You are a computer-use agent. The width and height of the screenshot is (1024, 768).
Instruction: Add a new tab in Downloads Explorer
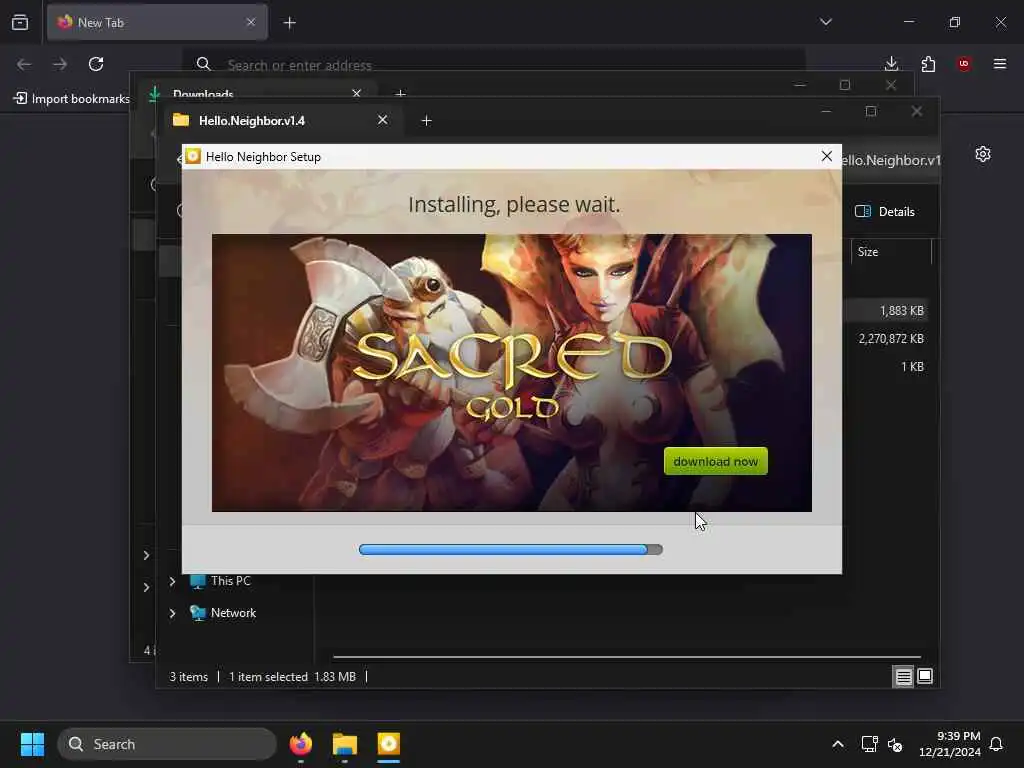(x=400, y=94)
